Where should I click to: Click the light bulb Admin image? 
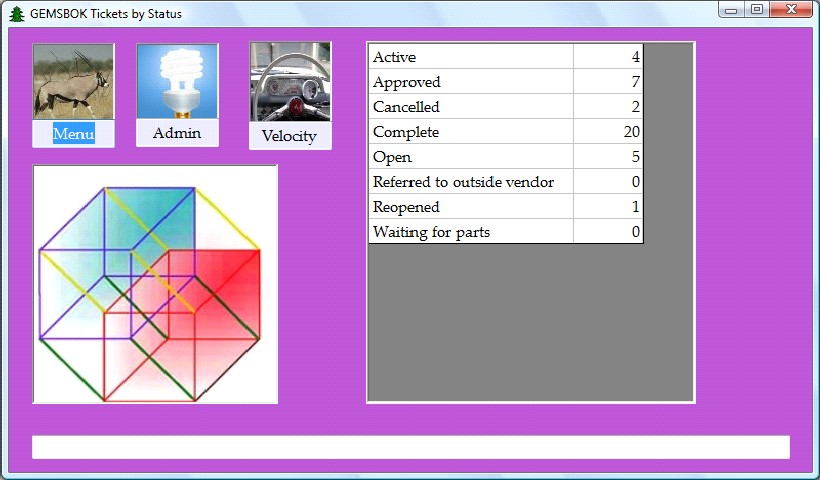point(177,81)
